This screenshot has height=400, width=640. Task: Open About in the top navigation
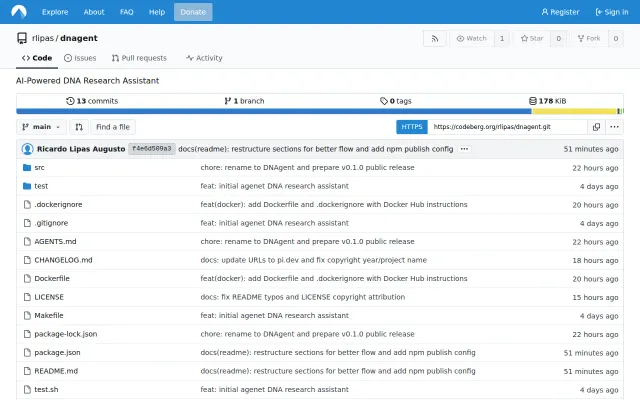[94, 12]
